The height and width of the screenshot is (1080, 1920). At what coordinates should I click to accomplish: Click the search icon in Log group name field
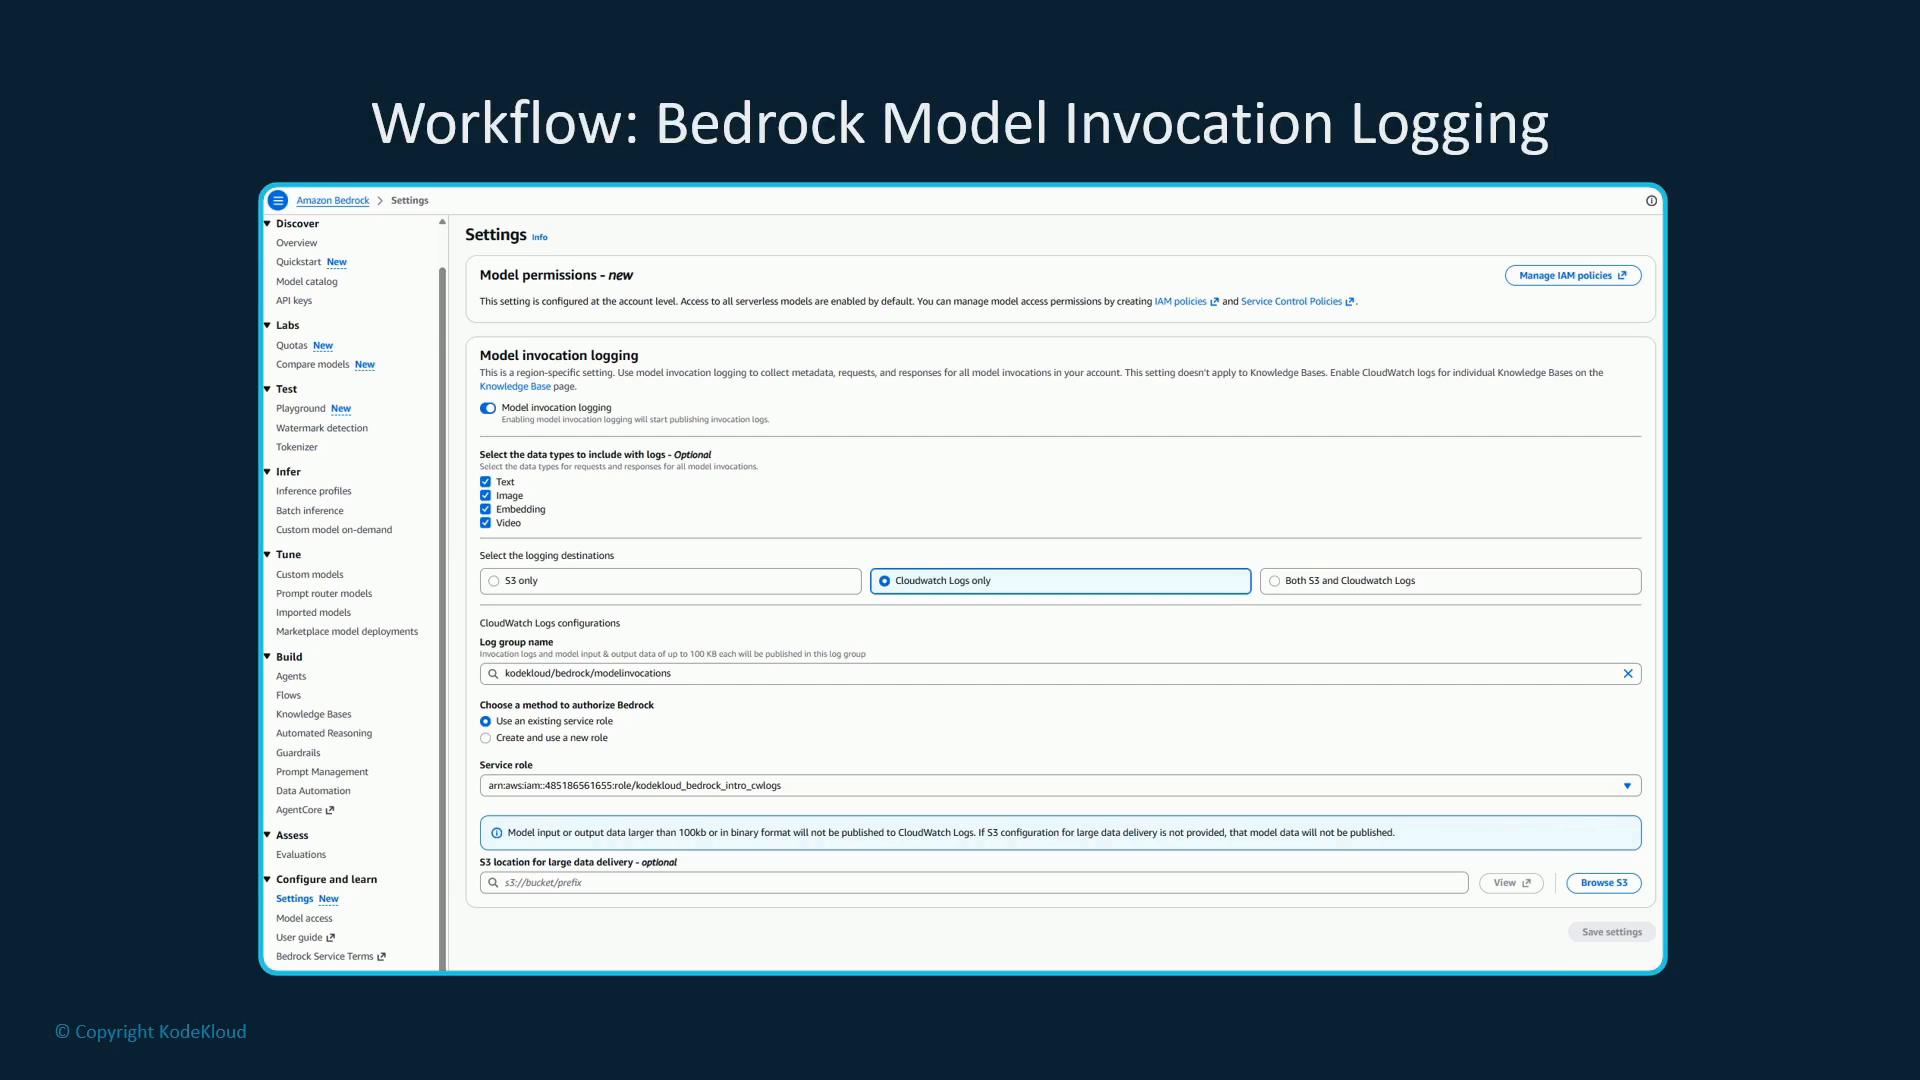click(493, 674)
